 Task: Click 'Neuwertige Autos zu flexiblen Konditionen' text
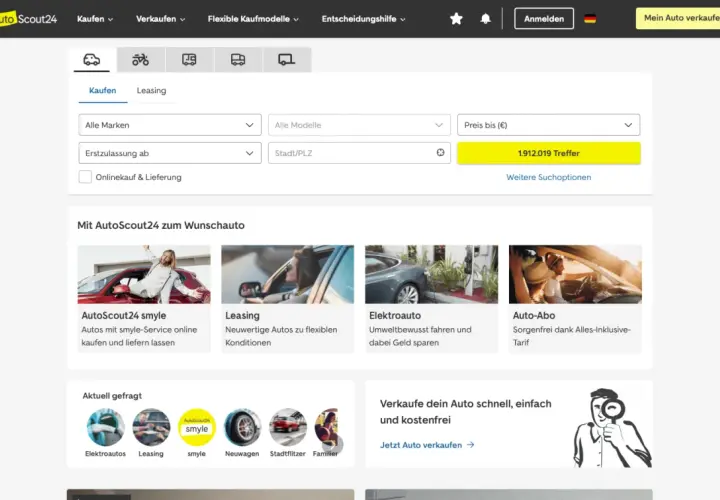281,336
